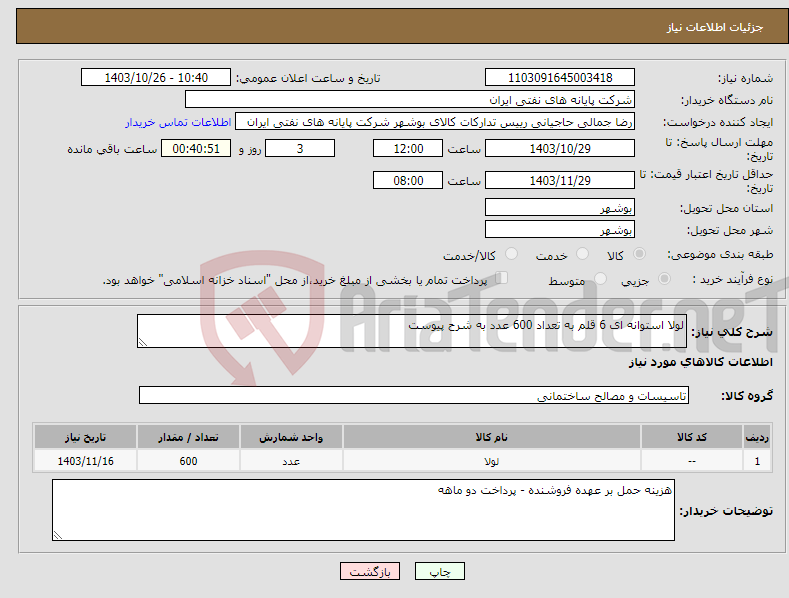Select the متوسط purchase type radio
This screenshot has width=789, height=598.
[x=600, y=278]
